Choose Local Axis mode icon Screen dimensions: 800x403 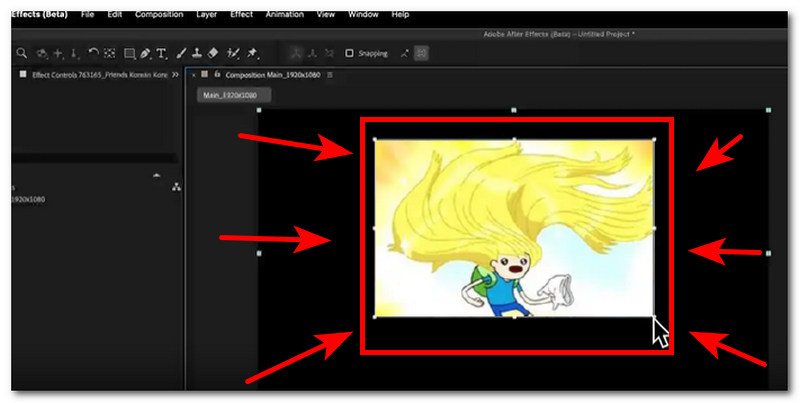296,53
